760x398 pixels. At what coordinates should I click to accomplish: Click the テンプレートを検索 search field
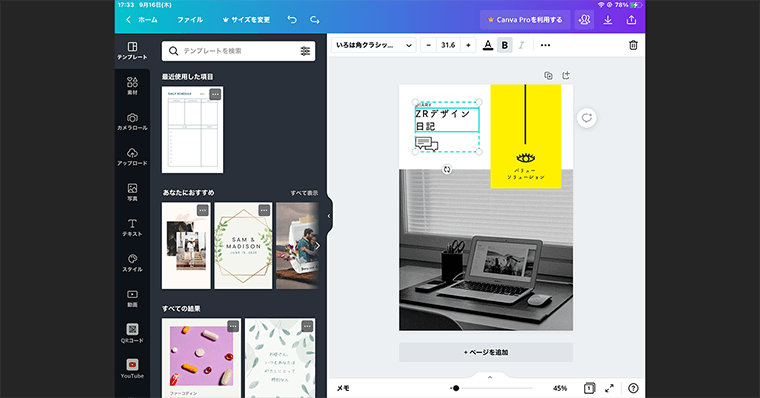238,51
